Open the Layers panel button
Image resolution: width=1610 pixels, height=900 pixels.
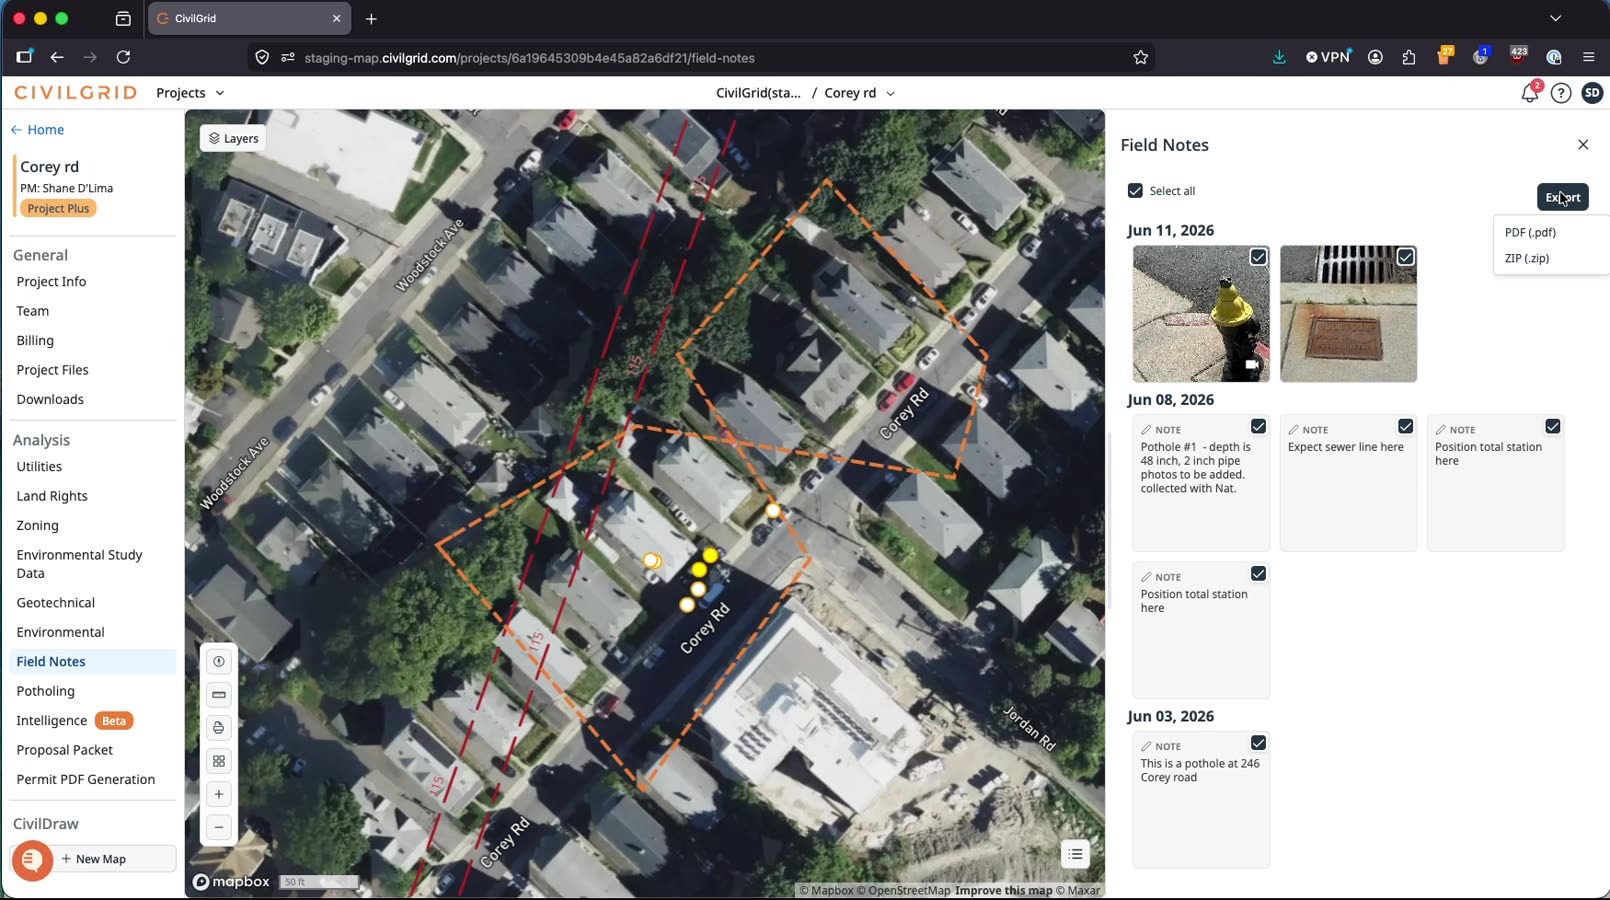click(232, 138)
